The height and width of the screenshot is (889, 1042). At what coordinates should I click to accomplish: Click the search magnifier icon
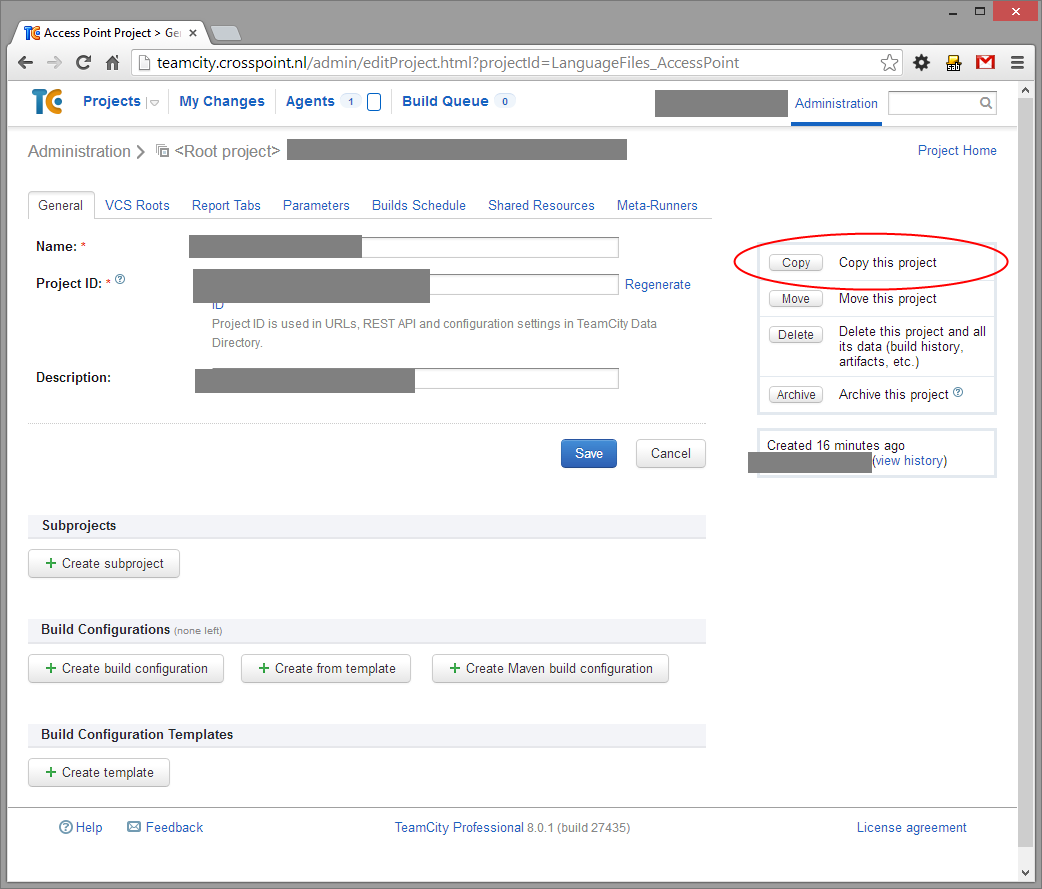click(986, 103)
